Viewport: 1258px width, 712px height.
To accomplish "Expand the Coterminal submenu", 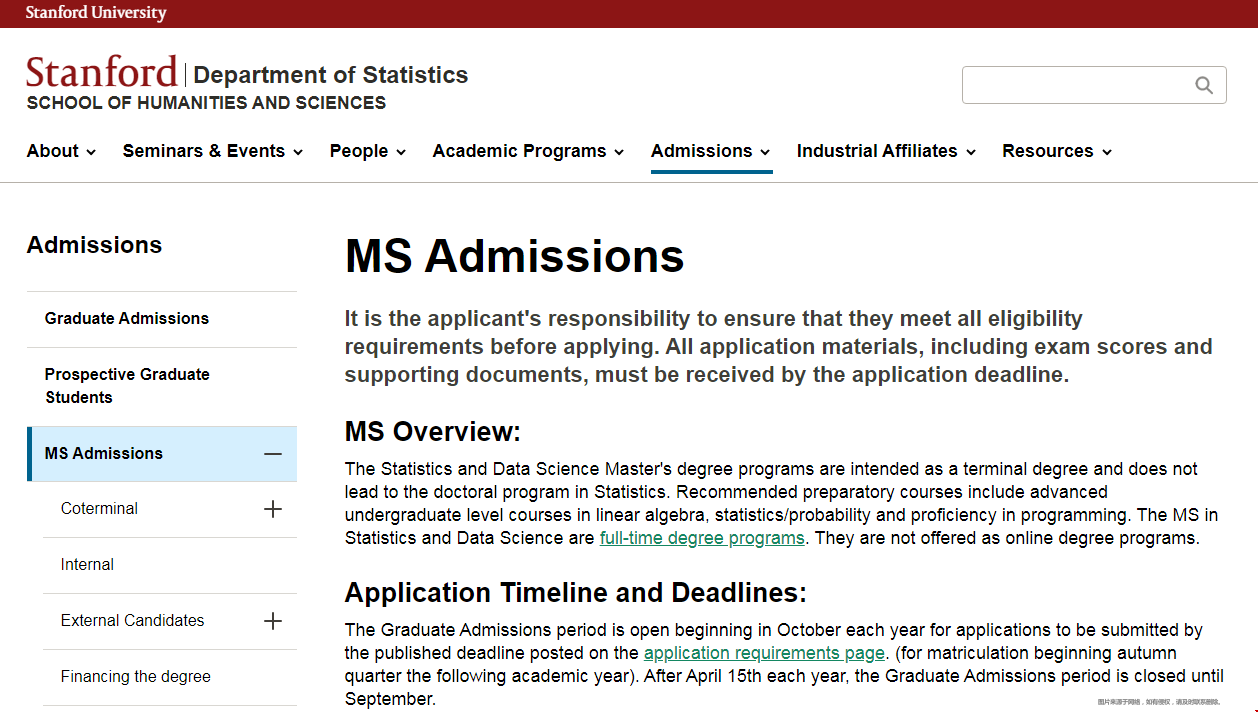I will [273, 509].
